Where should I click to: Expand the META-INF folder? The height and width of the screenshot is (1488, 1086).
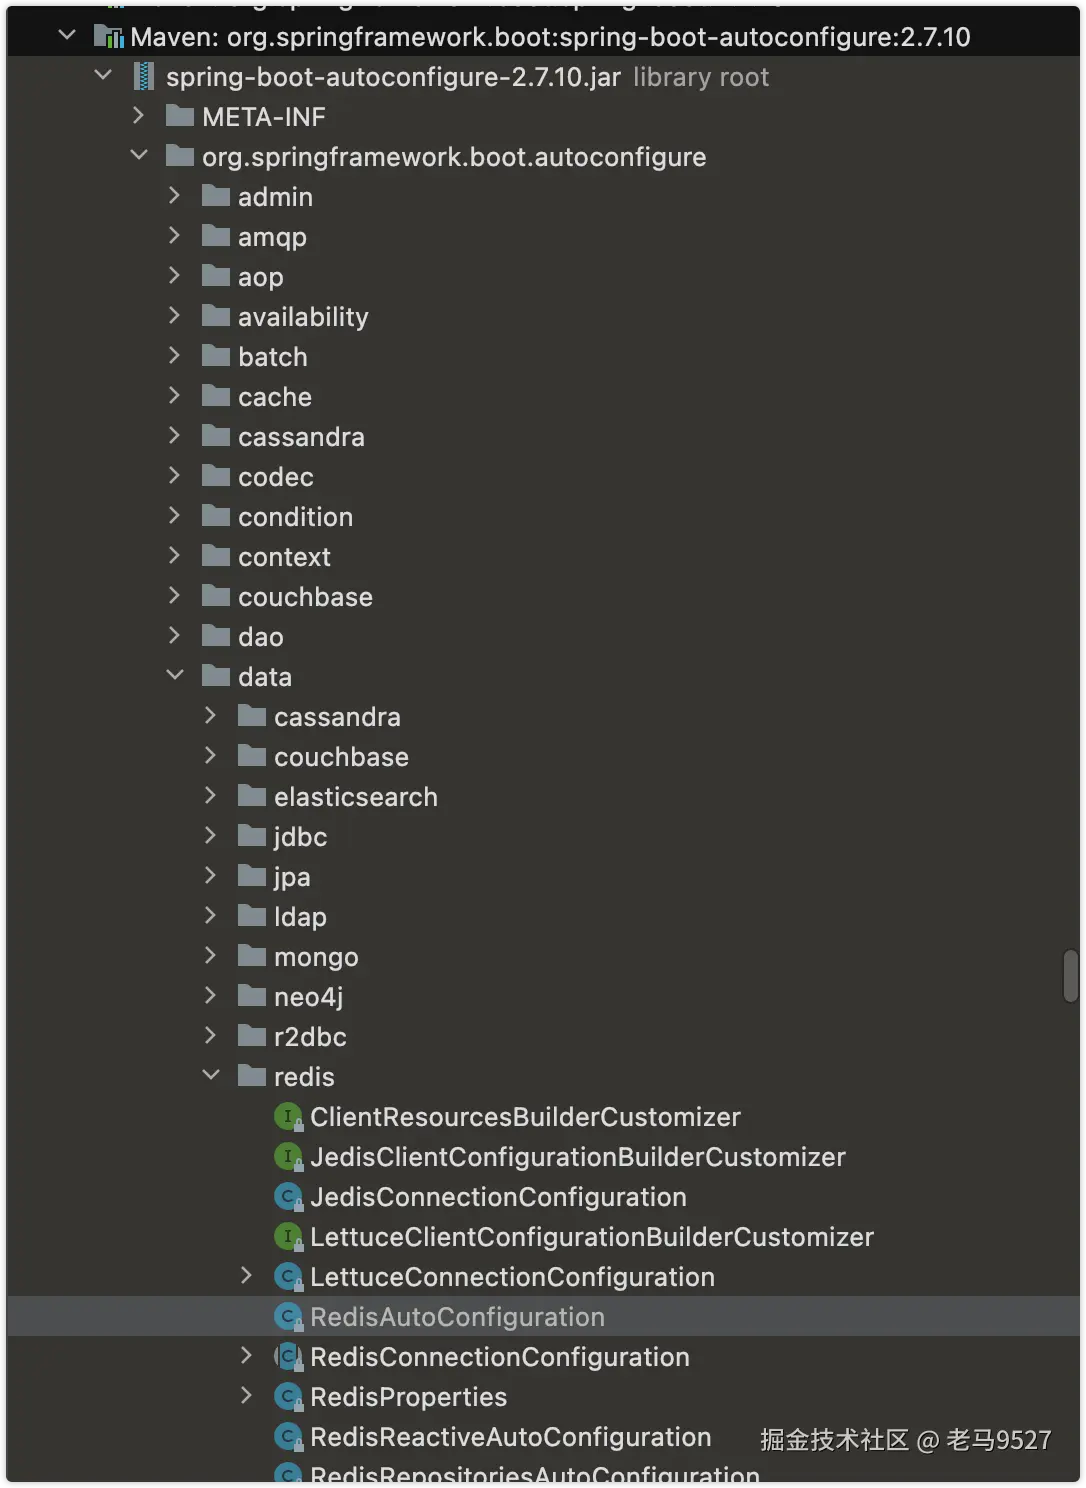click(x=139, y=116)
